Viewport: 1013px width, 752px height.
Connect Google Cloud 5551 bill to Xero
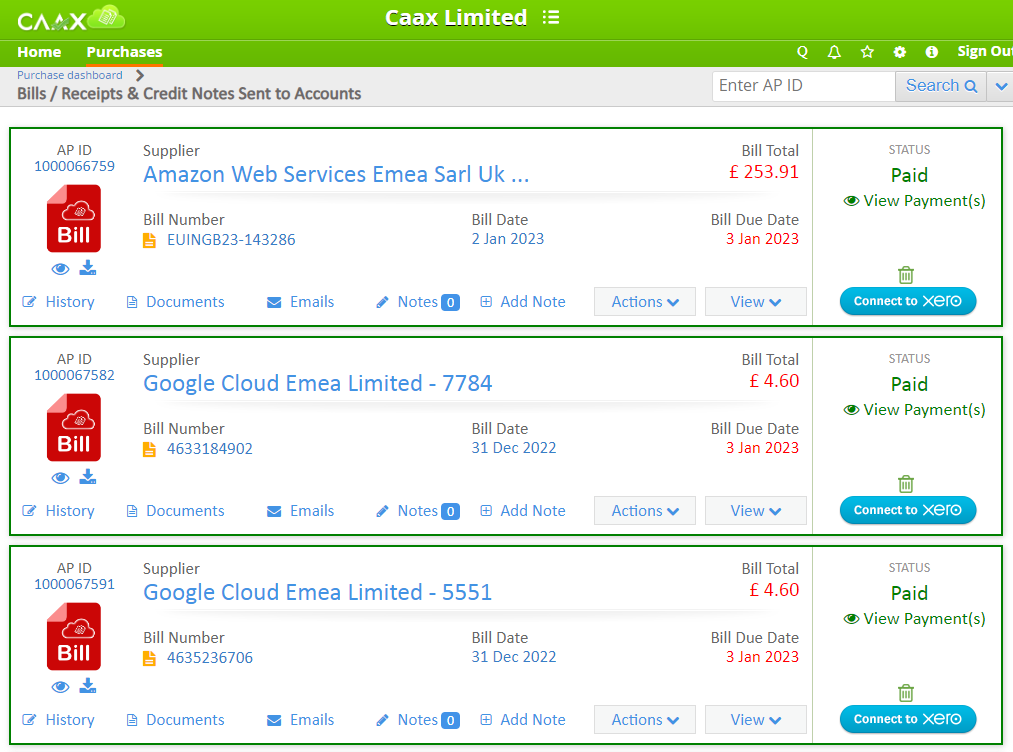coord(908,719)
